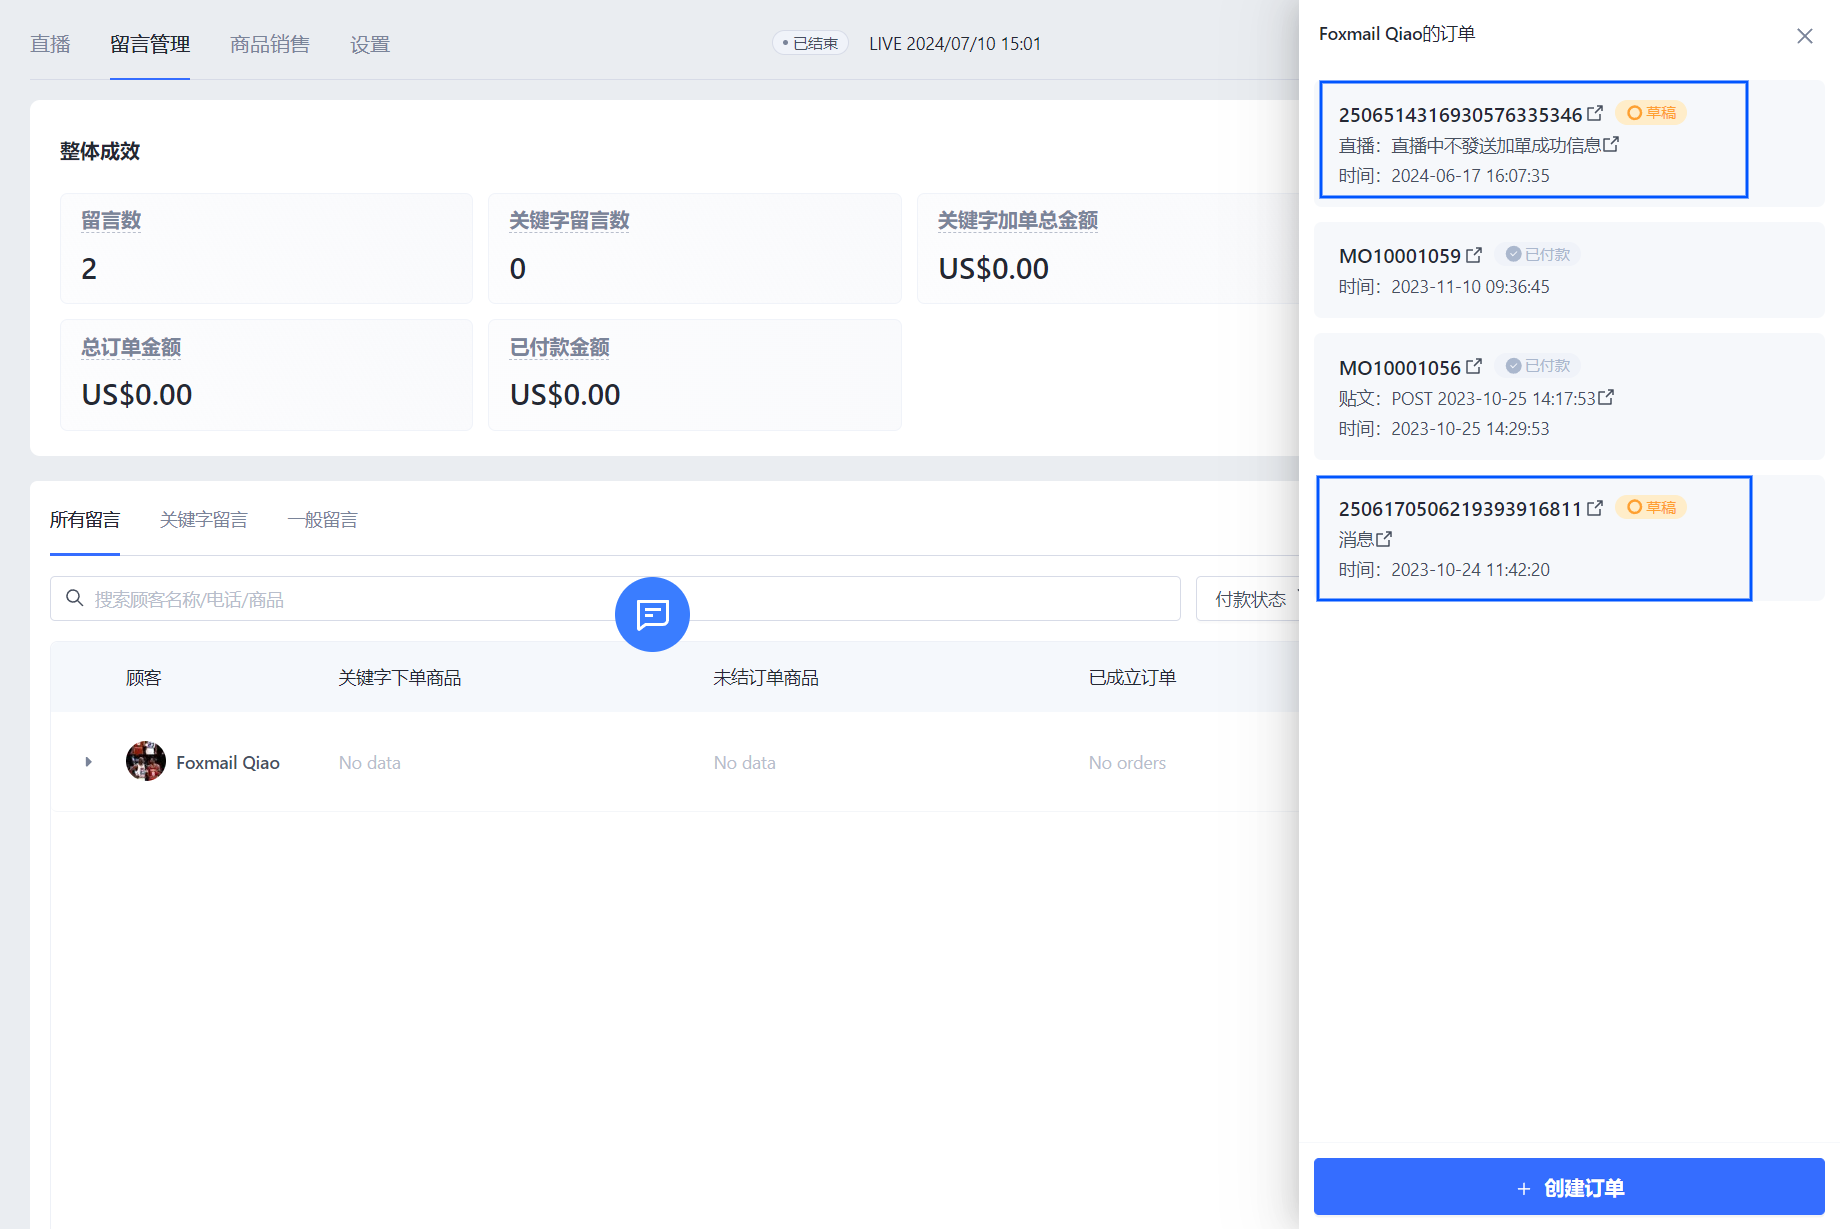Click the 草稿 badge on order 2506514316930576335346

click(x=1651, y=113)
